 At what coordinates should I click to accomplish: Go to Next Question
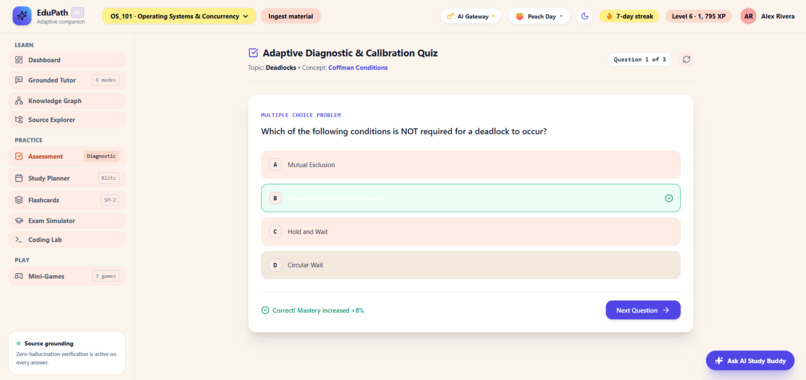[643, 310]
